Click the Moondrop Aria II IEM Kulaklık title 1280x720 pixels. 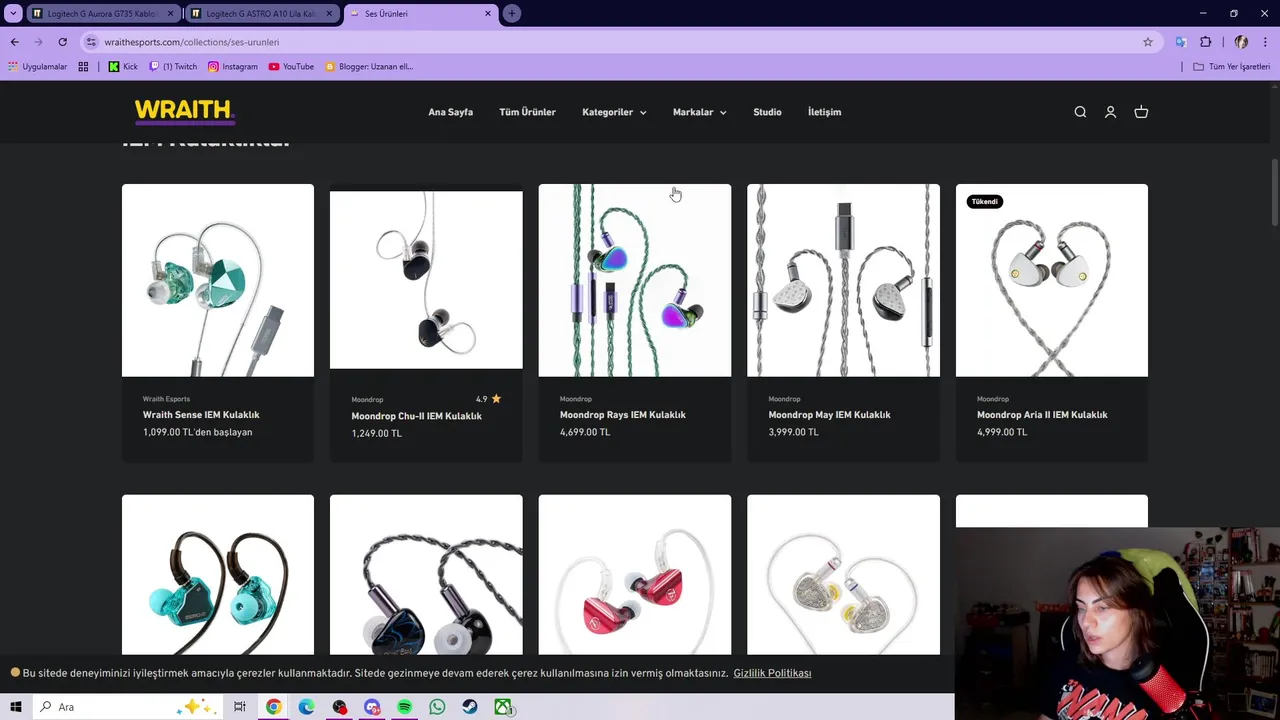point(1042,415)
